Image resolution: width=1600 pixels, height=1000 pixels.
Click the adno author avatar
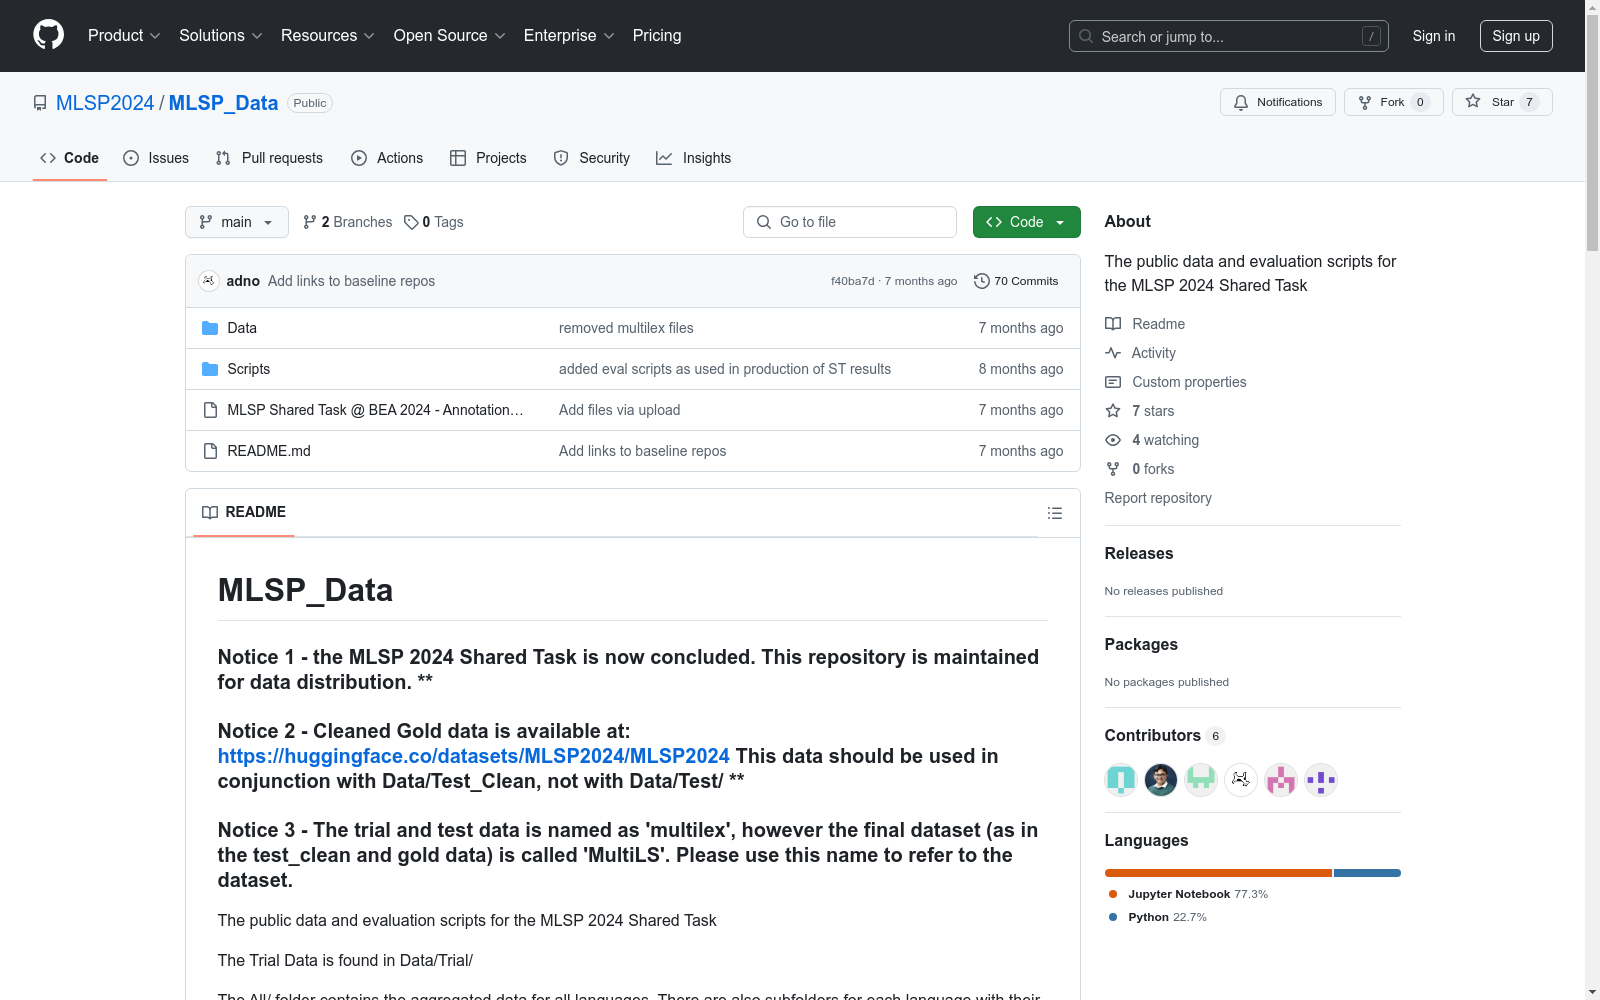click(208, 281)
